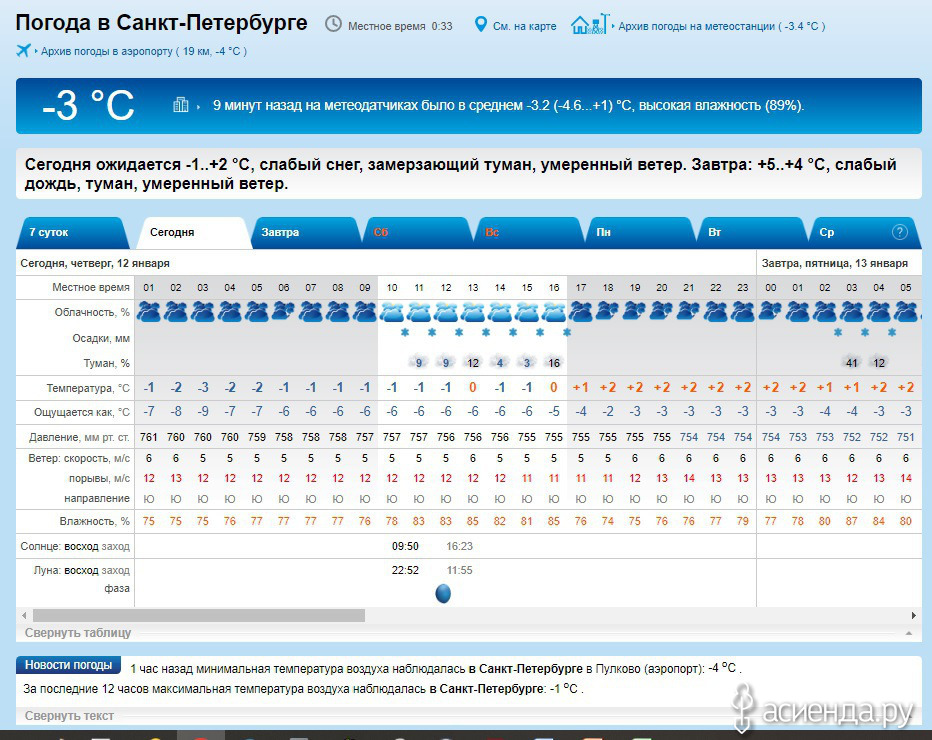Image resolution: width=932 pixels, height=740 pixels.
Task: Click the "Давление, мм рт. ст." row label
Action: (79, 437)
